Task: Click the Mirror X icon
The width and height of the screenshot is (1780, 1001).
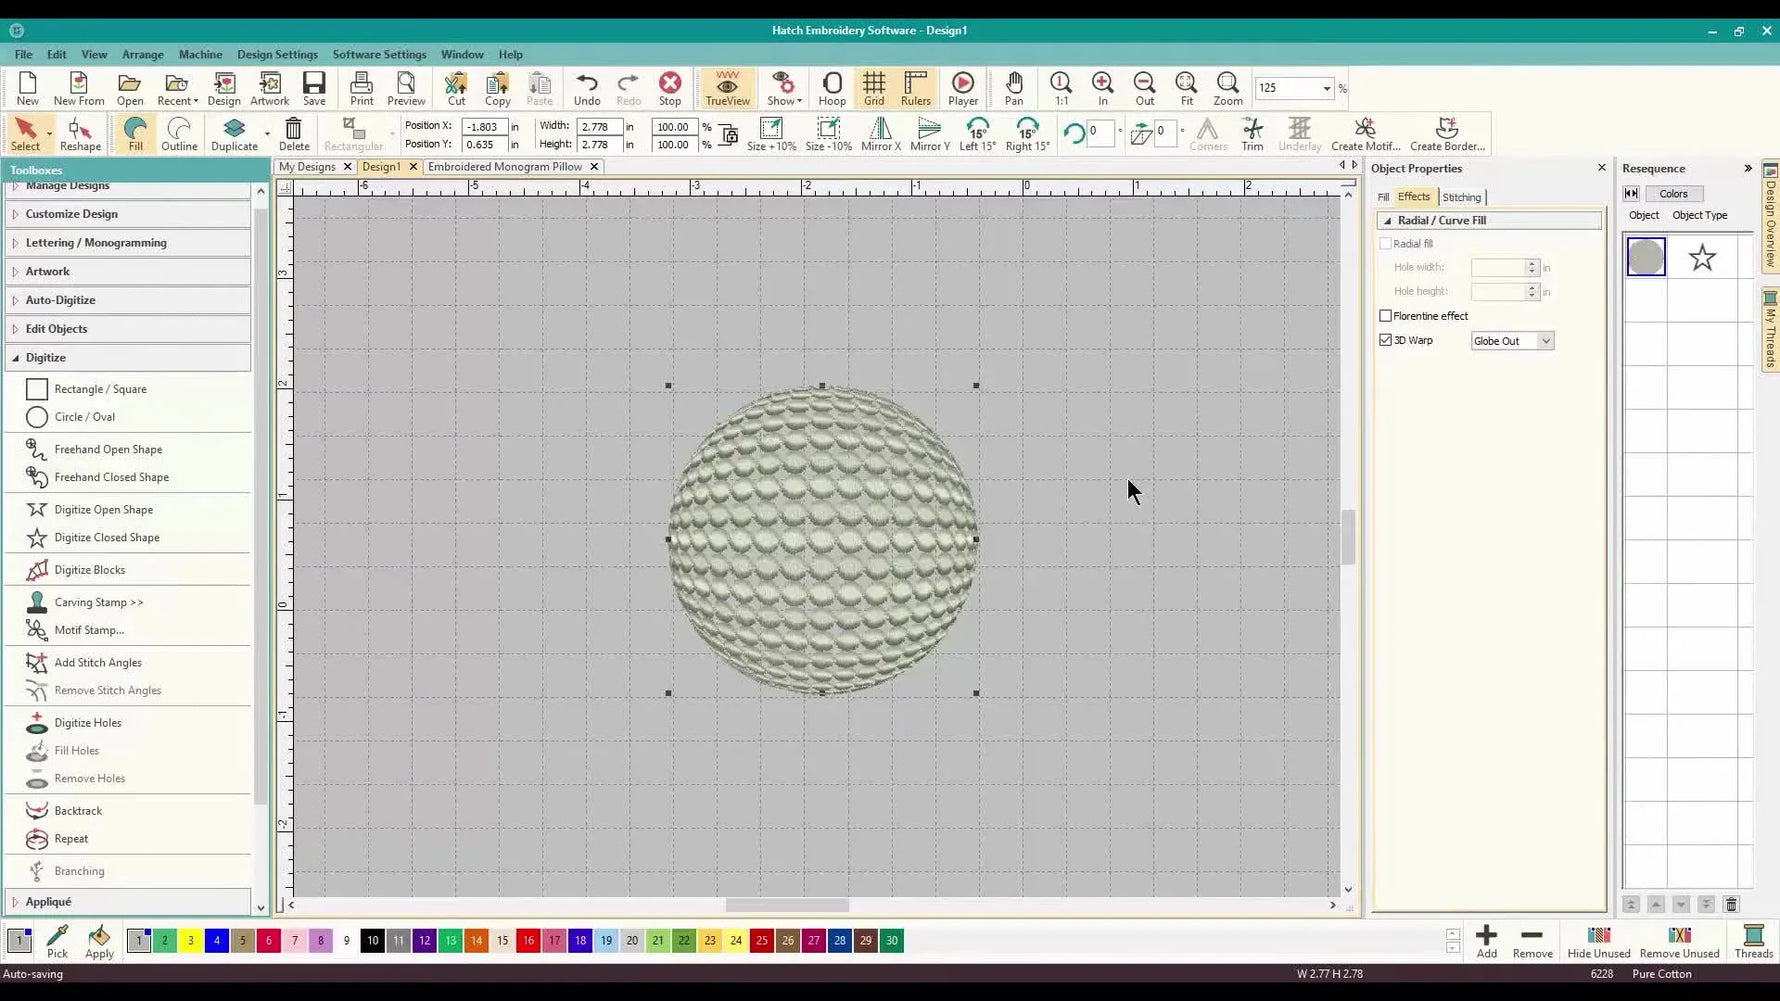Action: (880, 134)
